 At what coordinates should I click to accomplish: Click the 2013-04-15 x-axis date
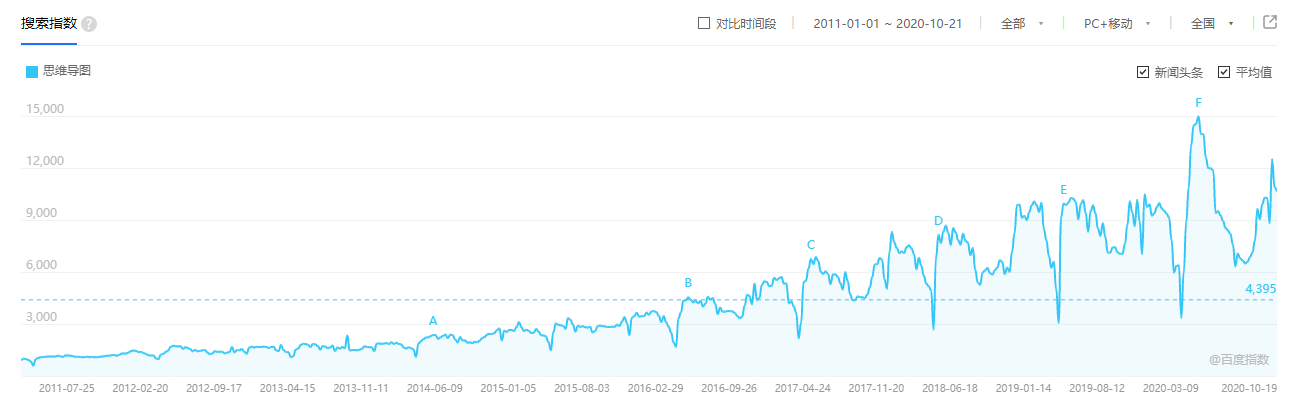pyautogui.click(x=287, y=388)
